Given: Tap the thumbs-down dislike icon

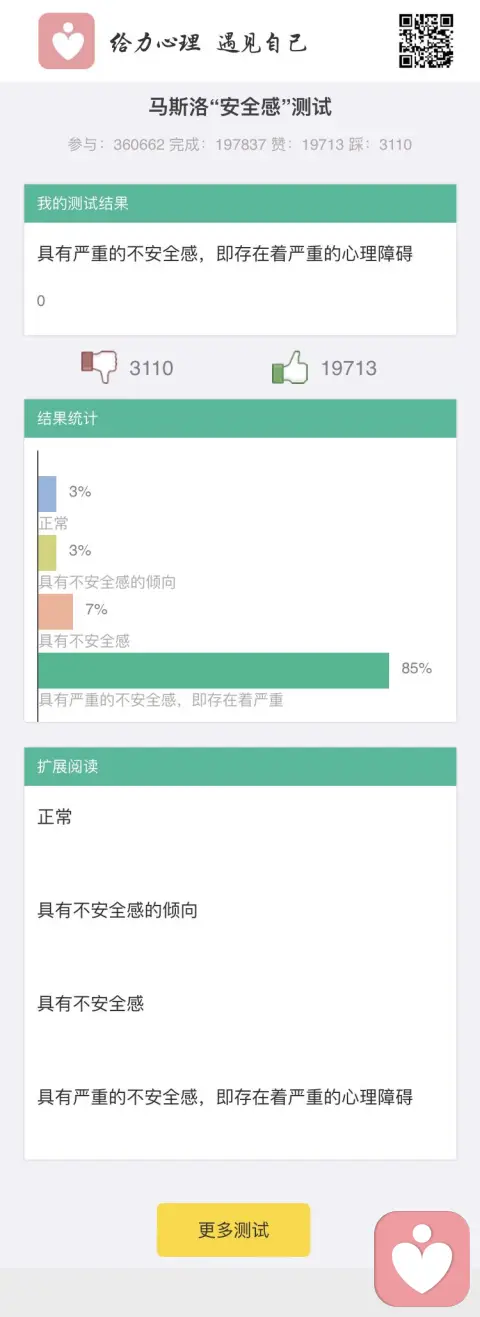Looking at the screenshot, I should (99, 367).
